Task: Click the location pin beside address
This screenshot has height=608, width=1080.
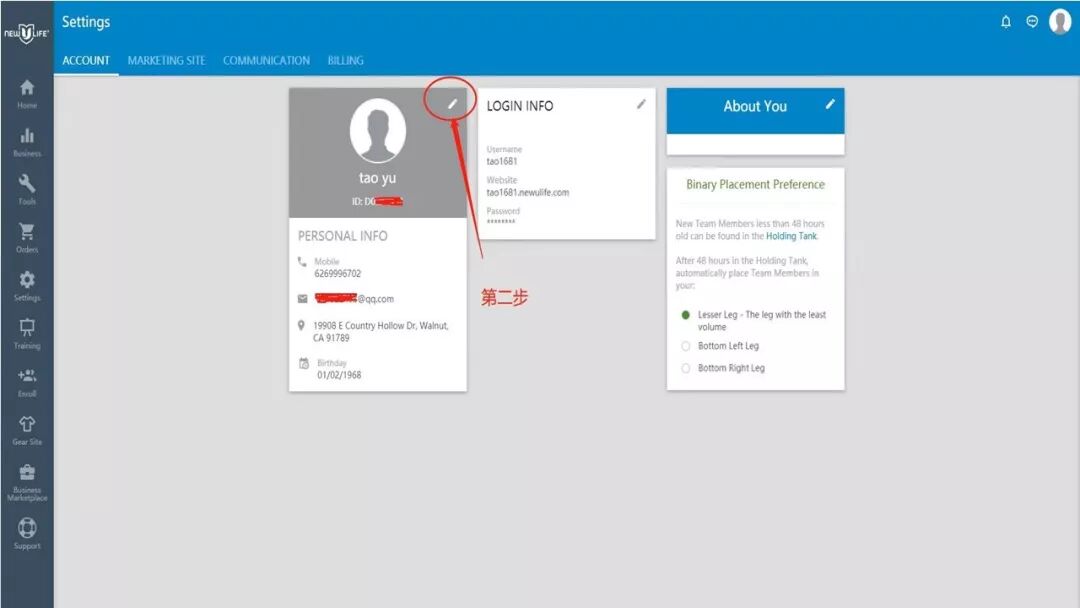Action: tap(301, 325)
